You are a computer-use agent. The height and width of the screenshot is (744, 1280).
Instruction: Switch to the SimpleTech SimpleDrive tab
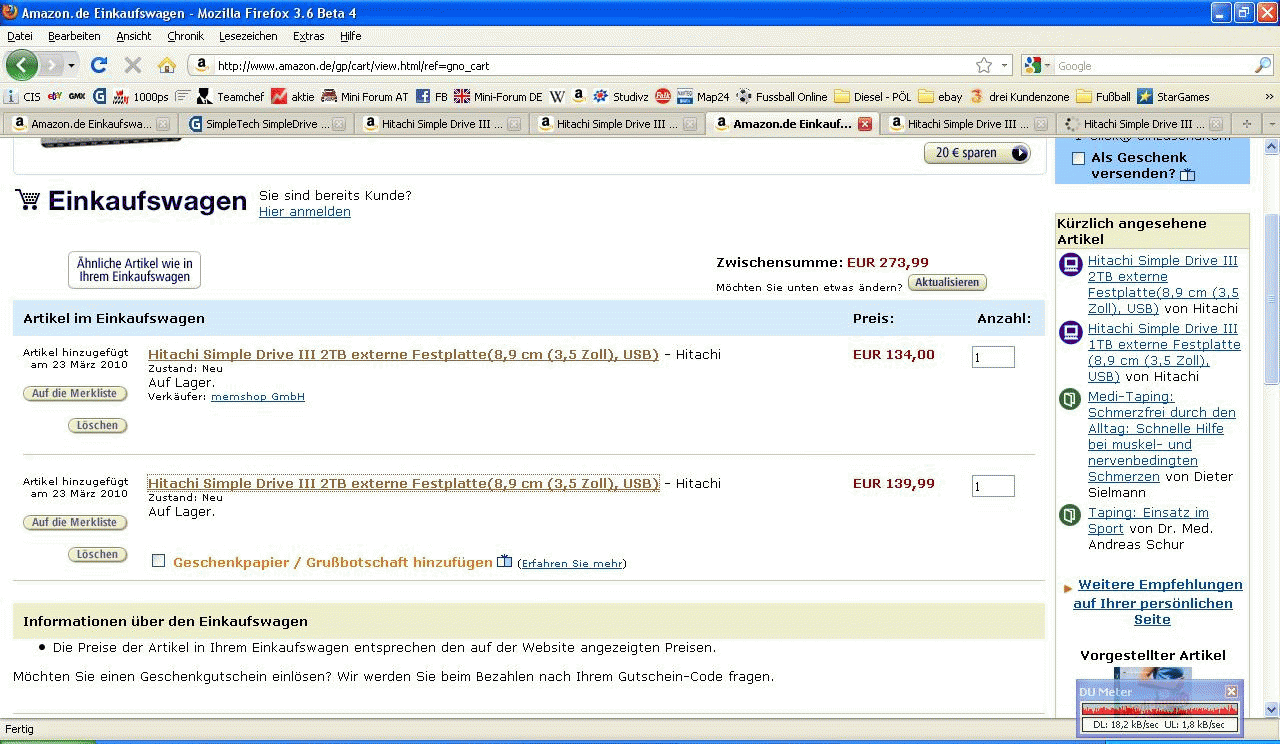(267, 124)
